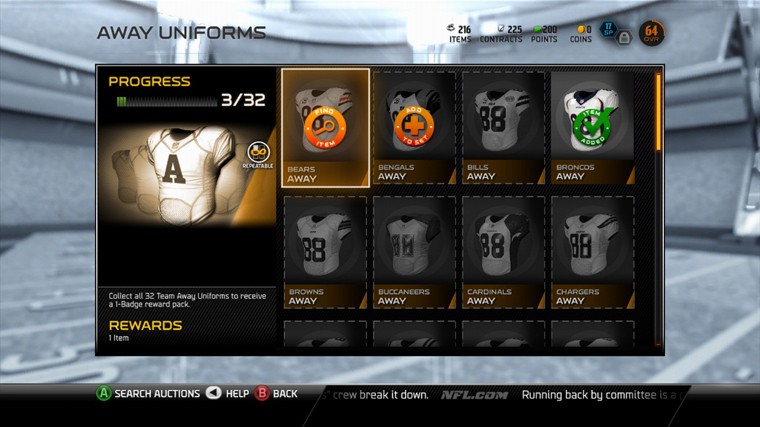Click the green A Search Auctions button icon
Screen dimensions: 760x427
[103, 393]
